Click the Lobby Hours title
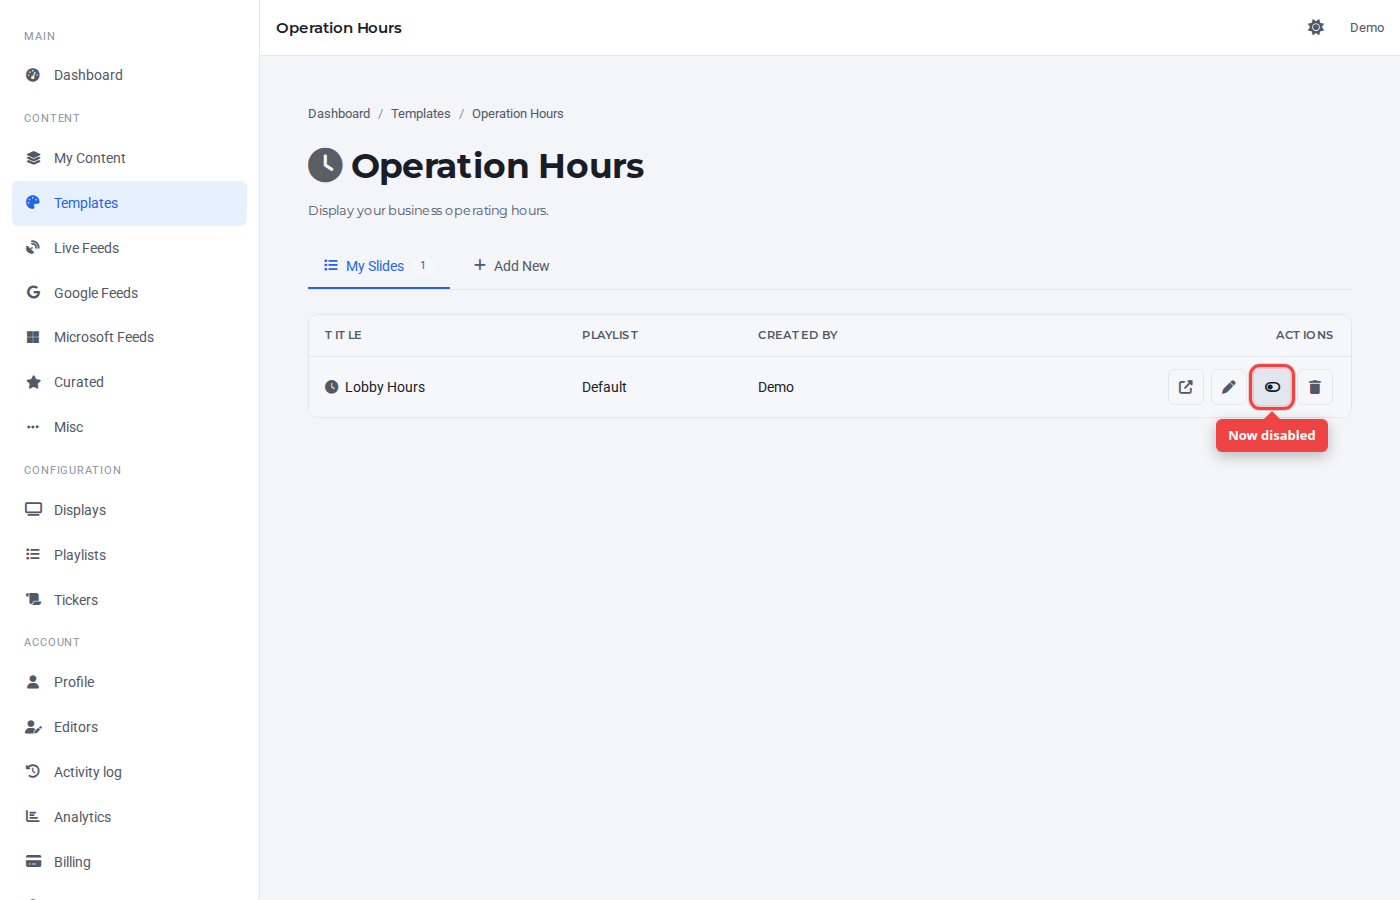 [x=385, y=387]
